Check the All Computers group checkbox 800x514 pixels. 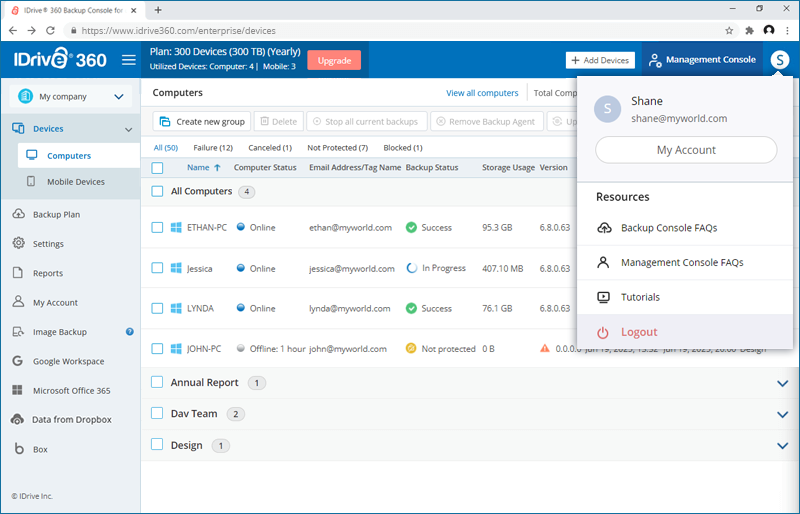pyautogui.click(x=157, y=191)
